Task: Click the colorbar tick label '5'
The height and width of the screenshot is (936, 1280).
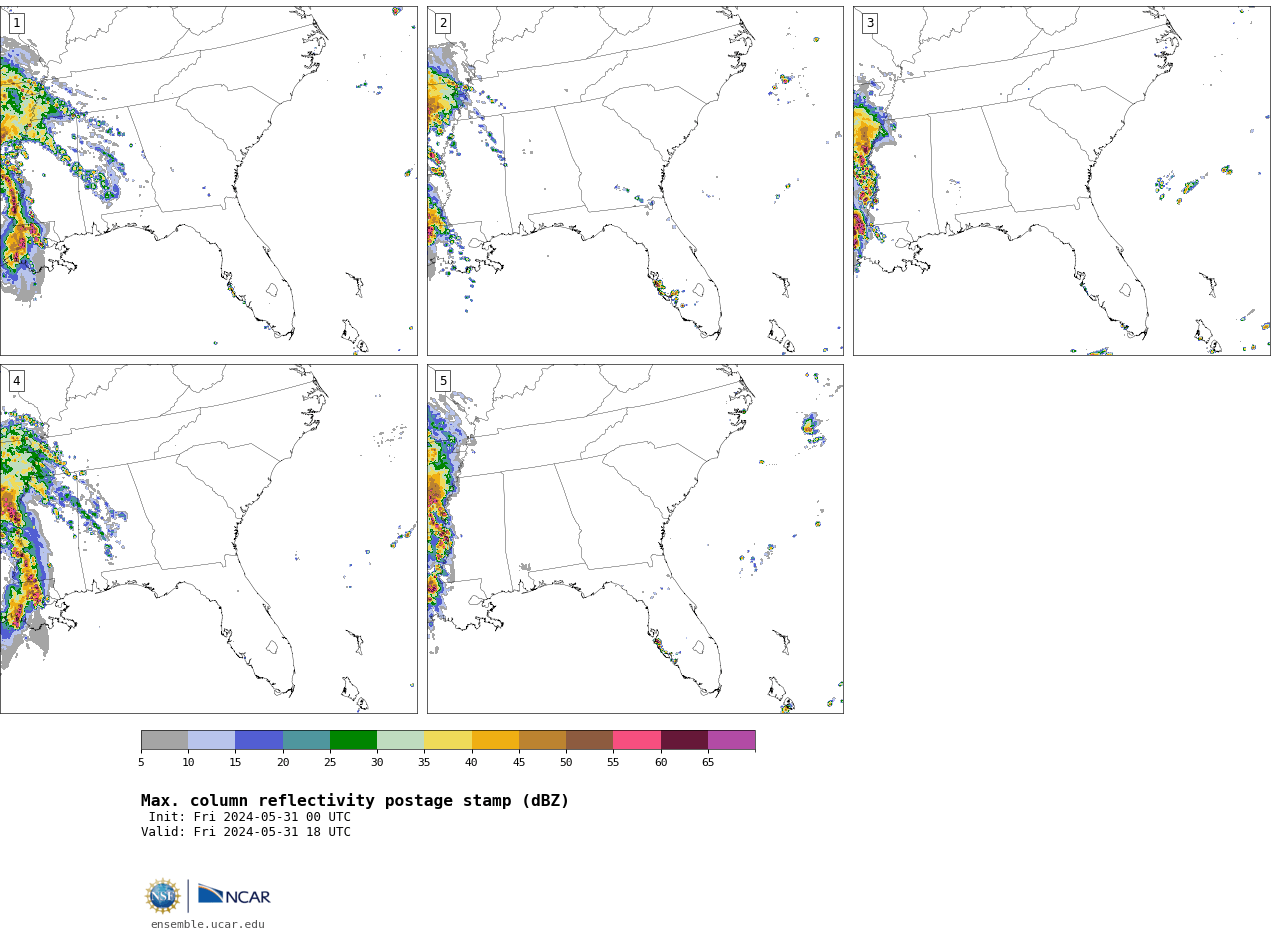Action: pyautogui.click(x=141, y=763)
